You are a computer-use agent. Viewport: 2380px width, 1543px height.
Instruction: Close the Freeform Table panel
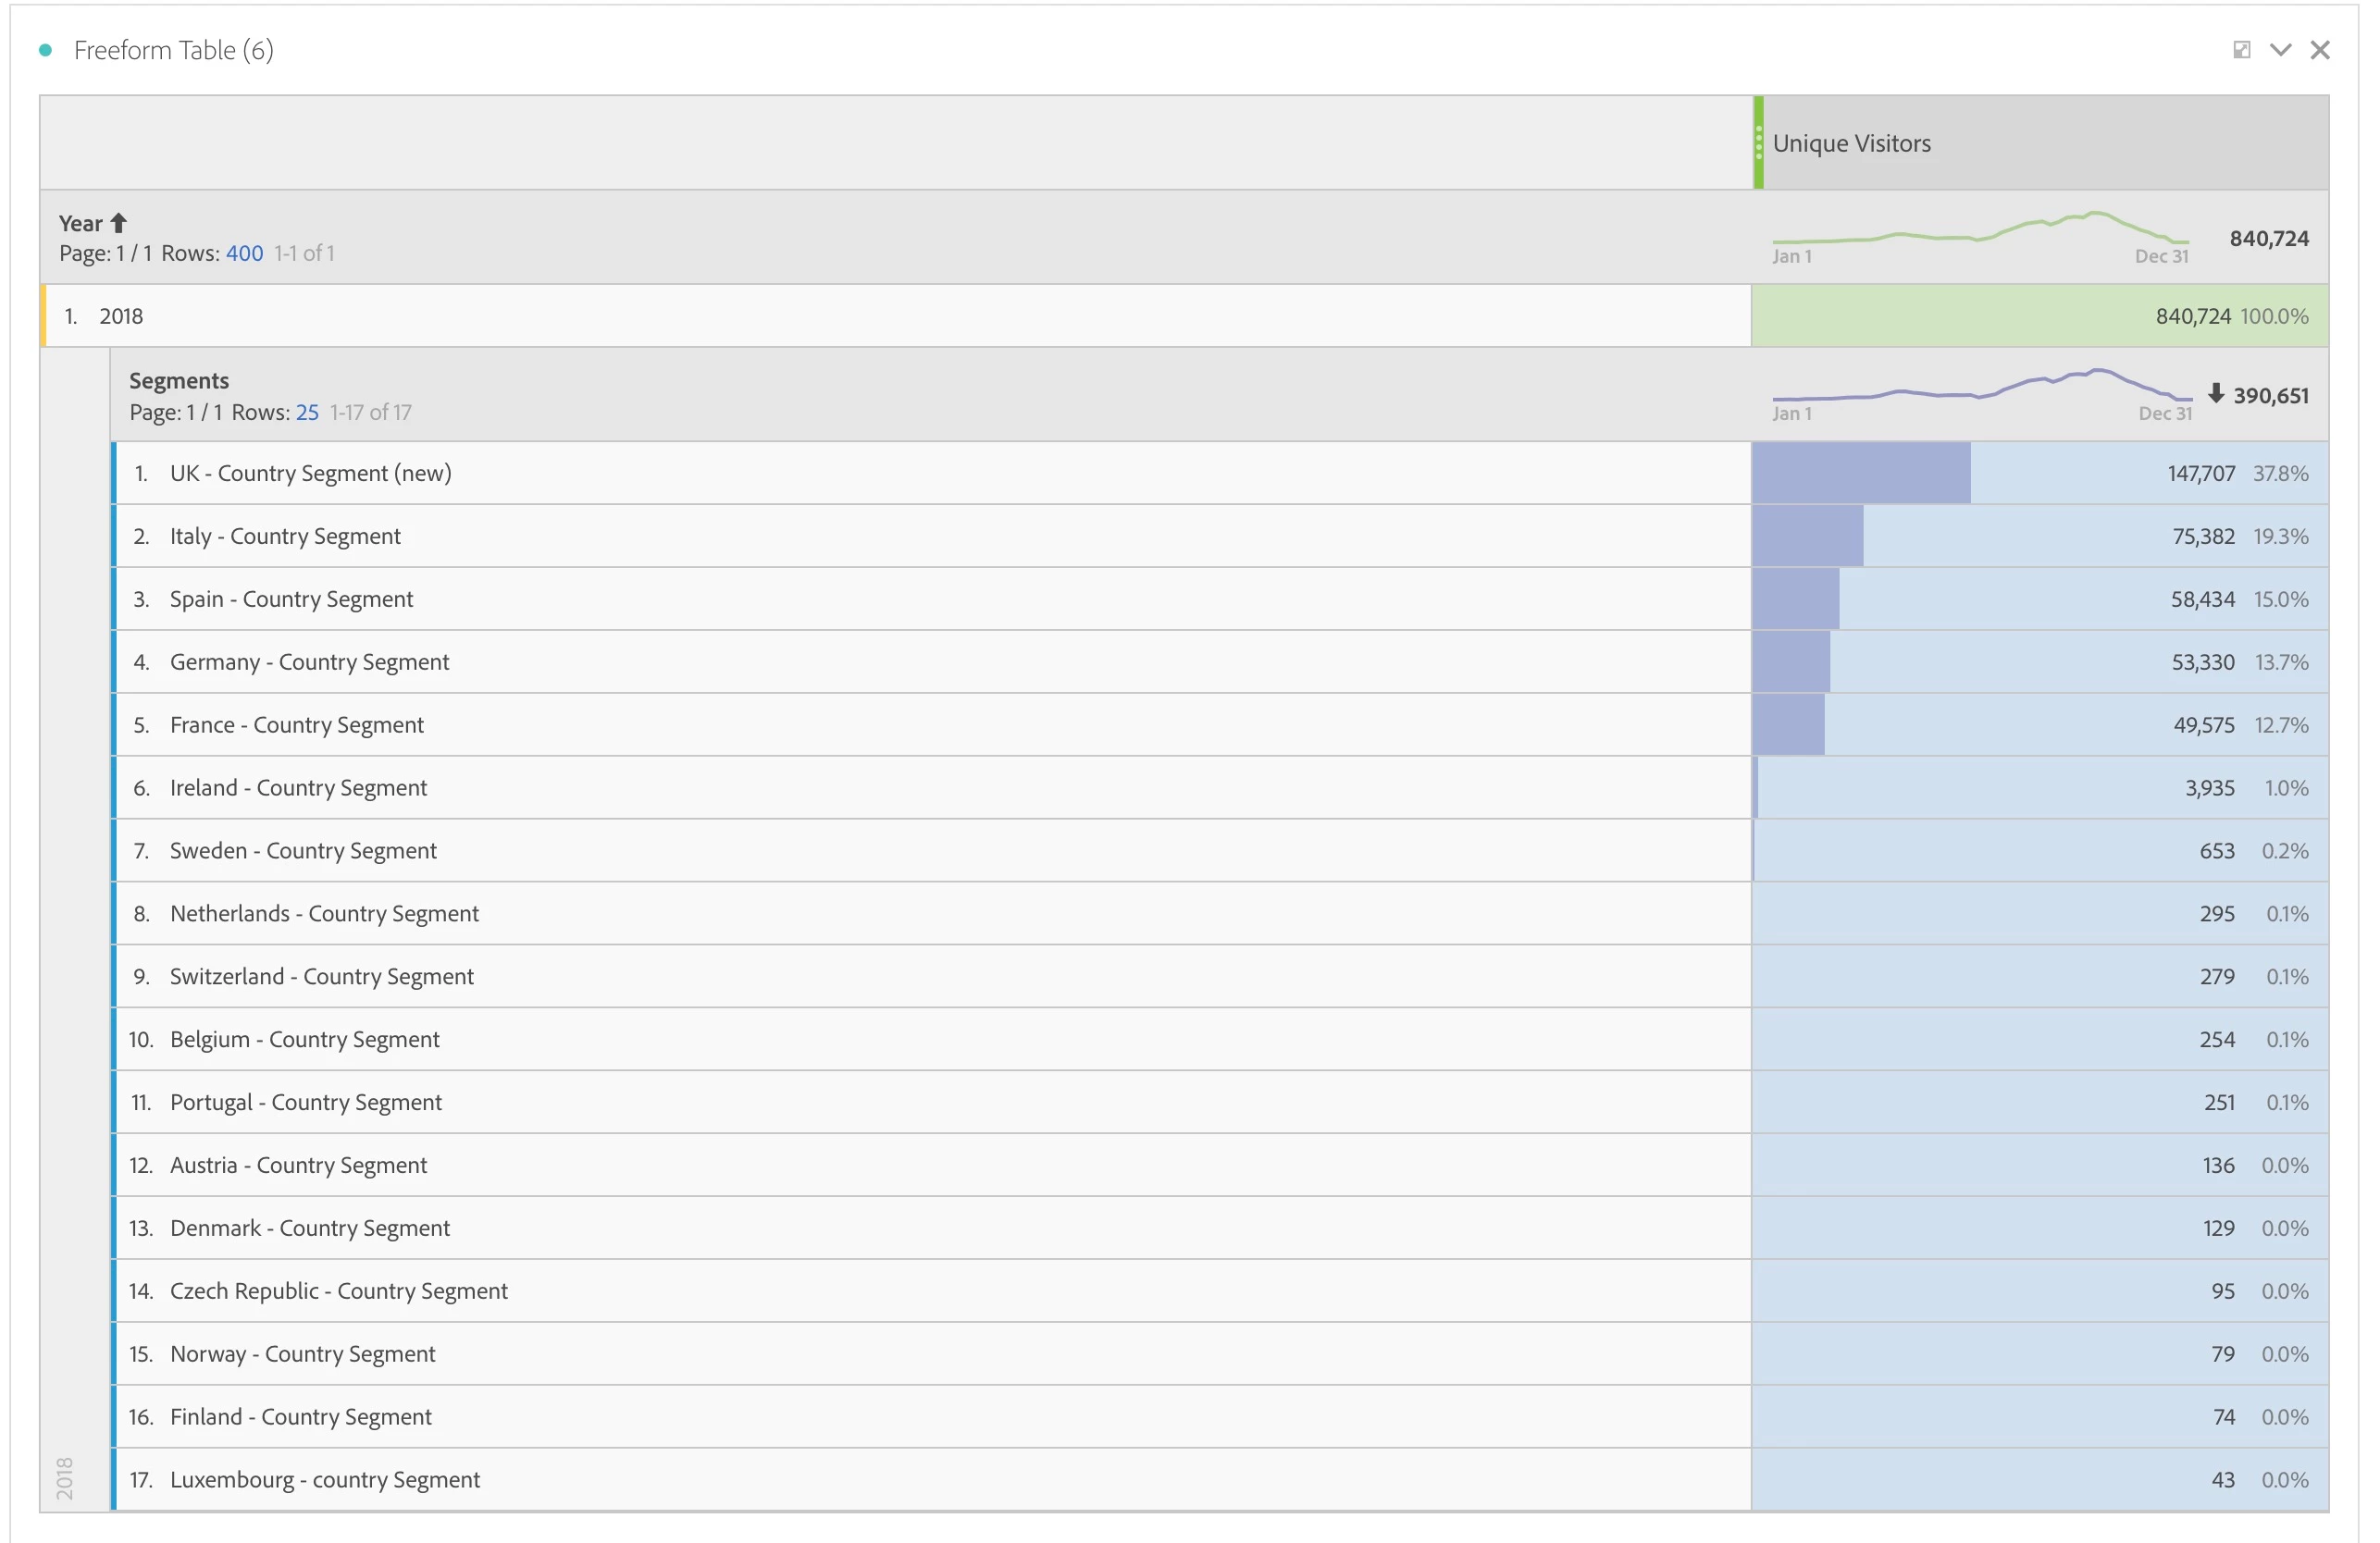pos(2320,50)
